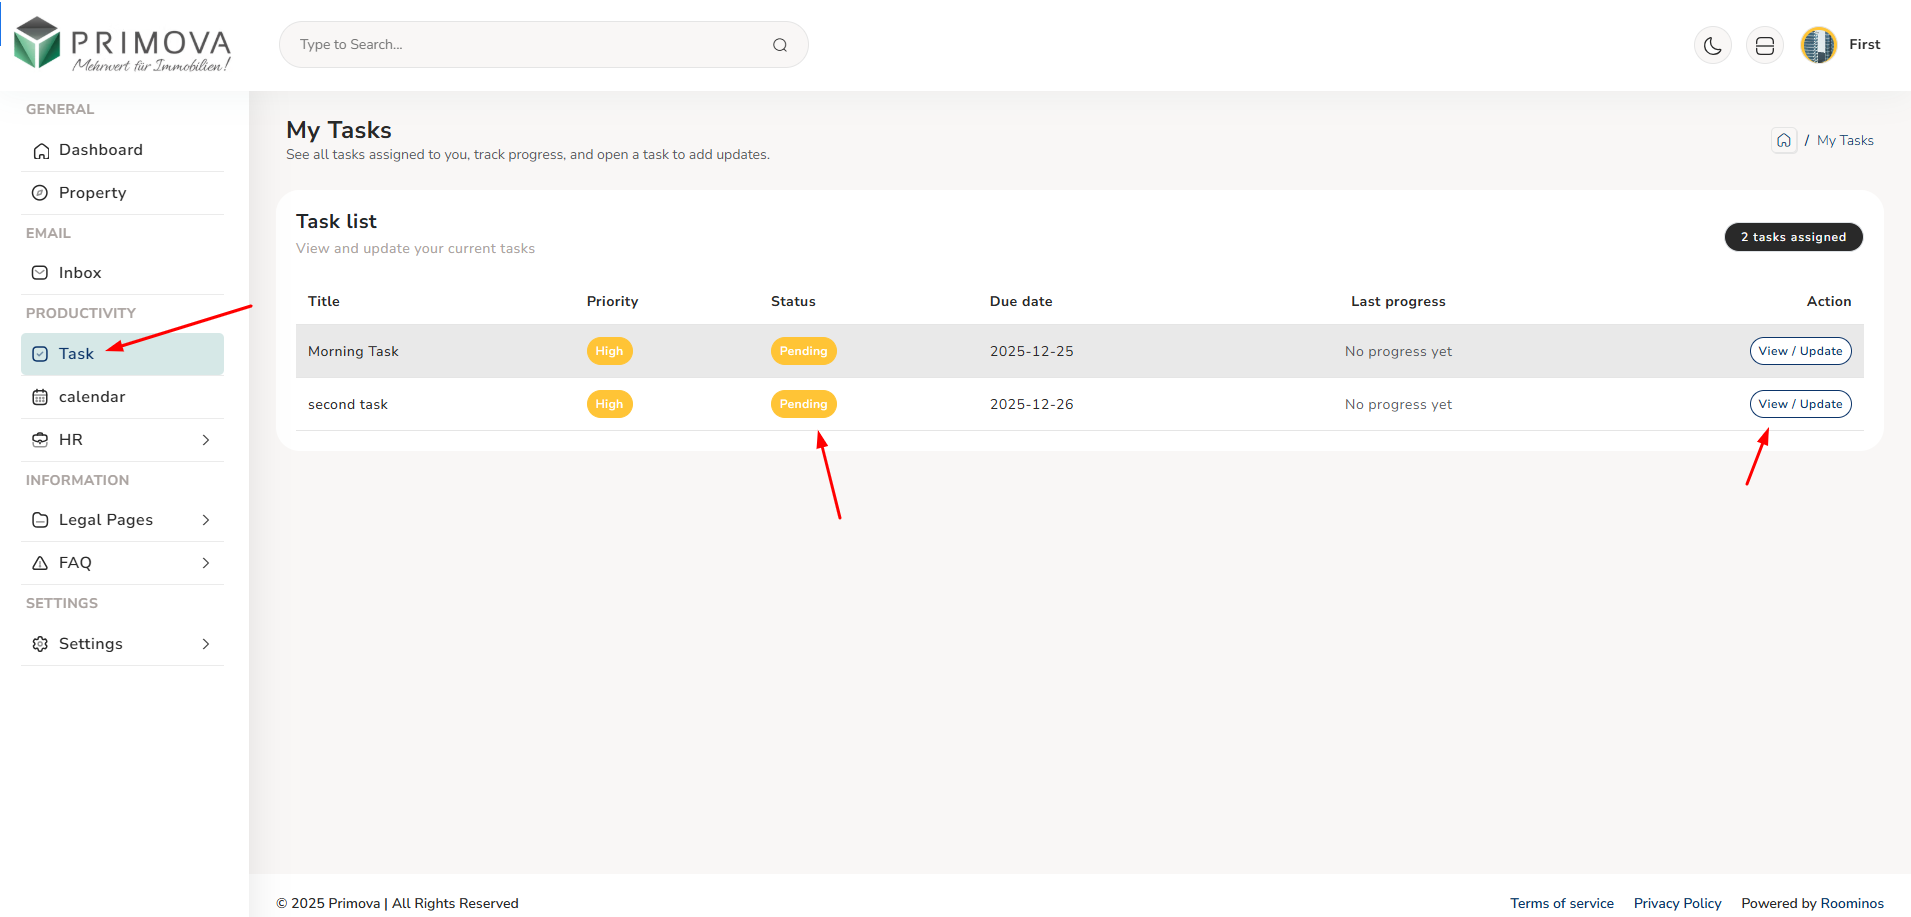Expand the HR submenu
1911x917 pixels.
click(x=205, y=440)
